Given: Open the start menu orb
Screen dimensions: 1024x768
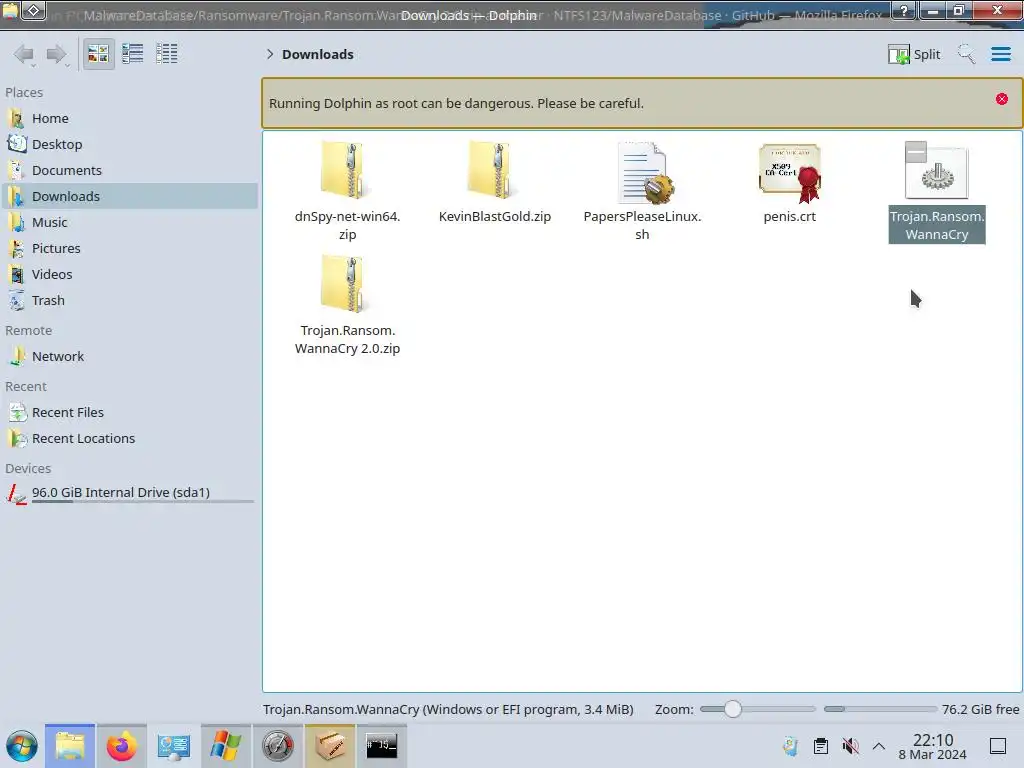Looking at the screenshot, I should (22, 746).
